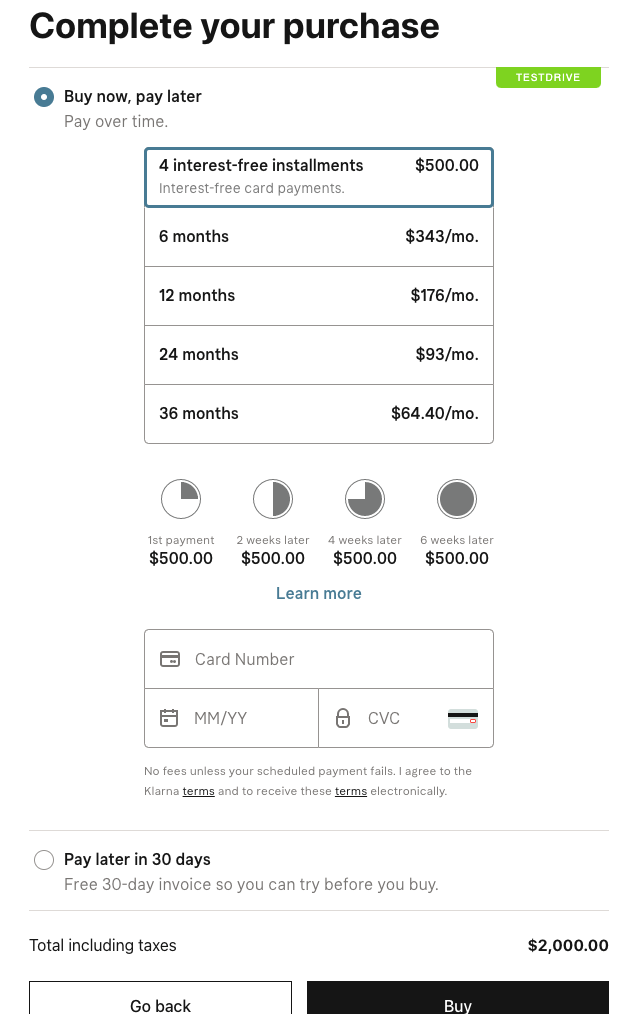The width and height of the screenshot is (623, 1014).
Task: Click the Klarna terms link
Action: 198,791
